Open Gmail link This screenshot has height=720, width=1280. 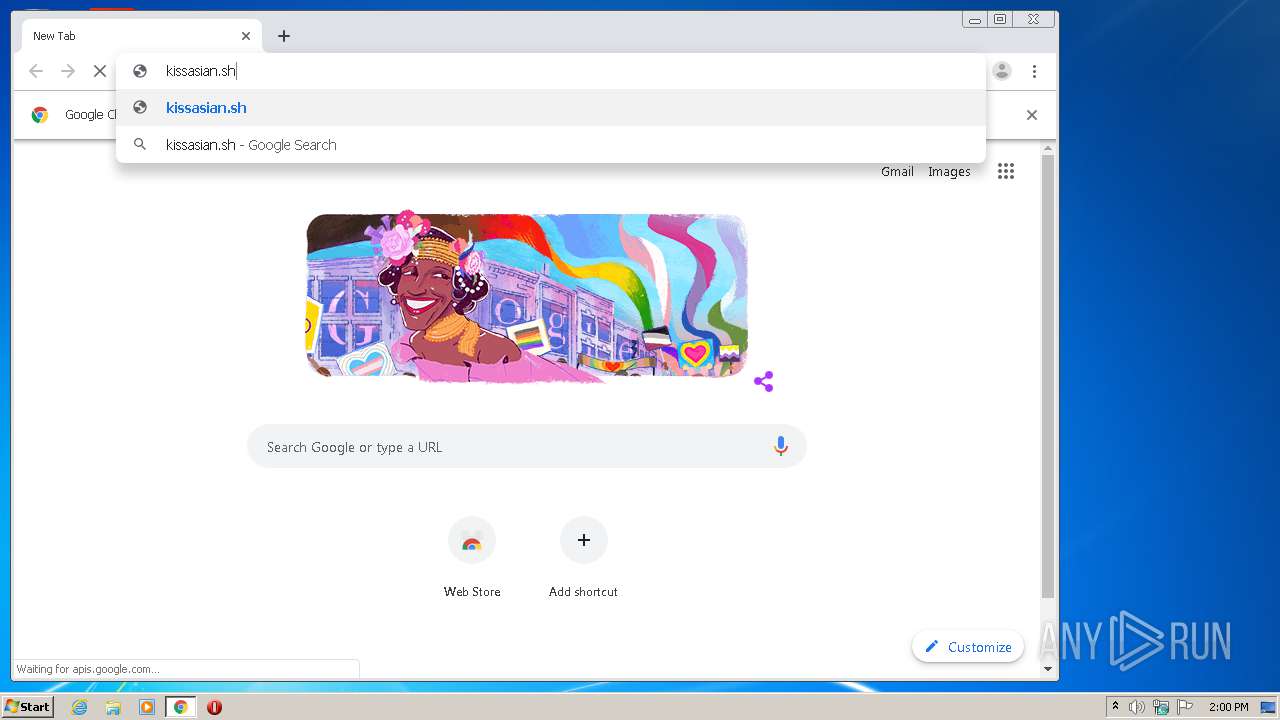click(x=897, y=172)
